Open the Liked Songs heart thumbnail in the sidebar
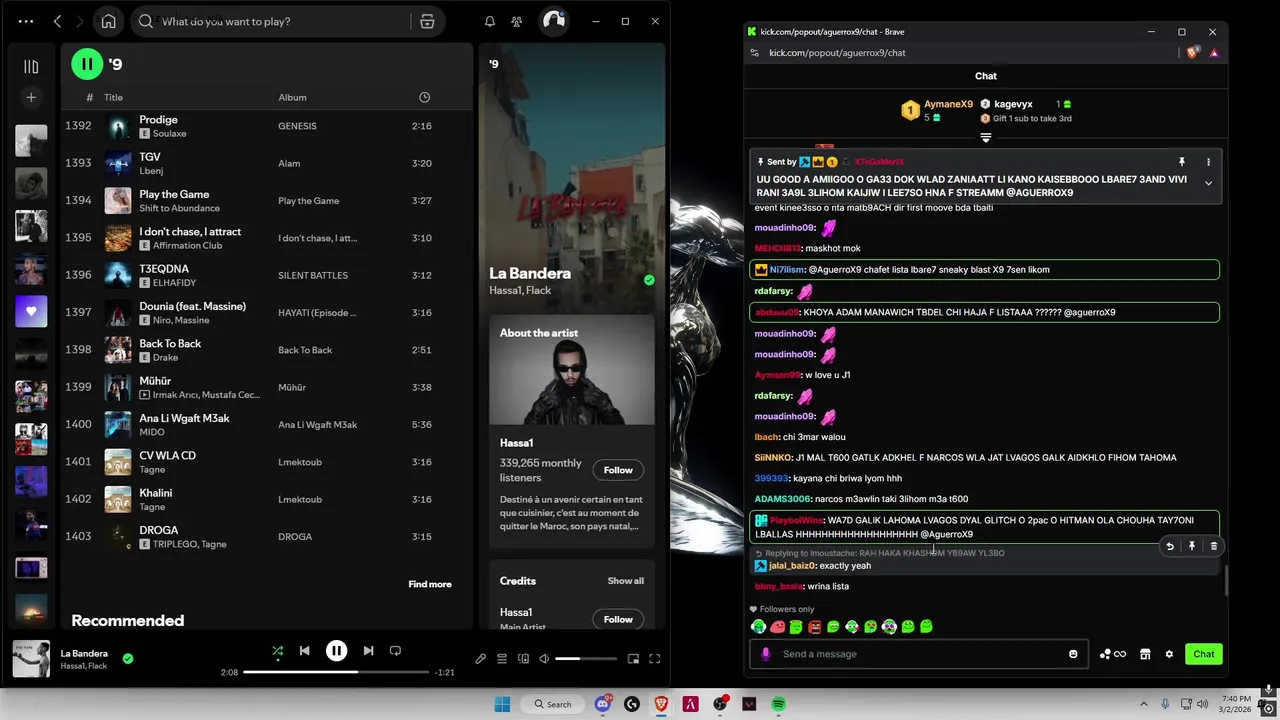 coord(31,311)
